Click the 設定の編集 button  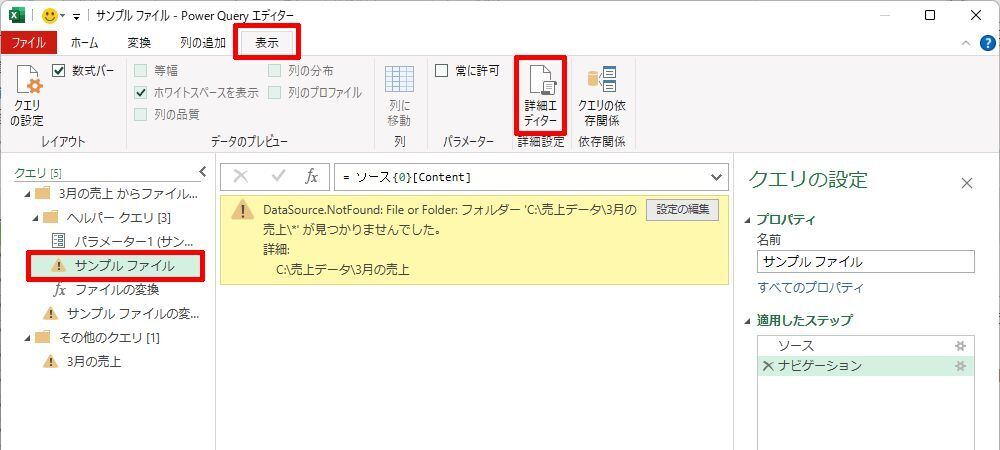682,210
